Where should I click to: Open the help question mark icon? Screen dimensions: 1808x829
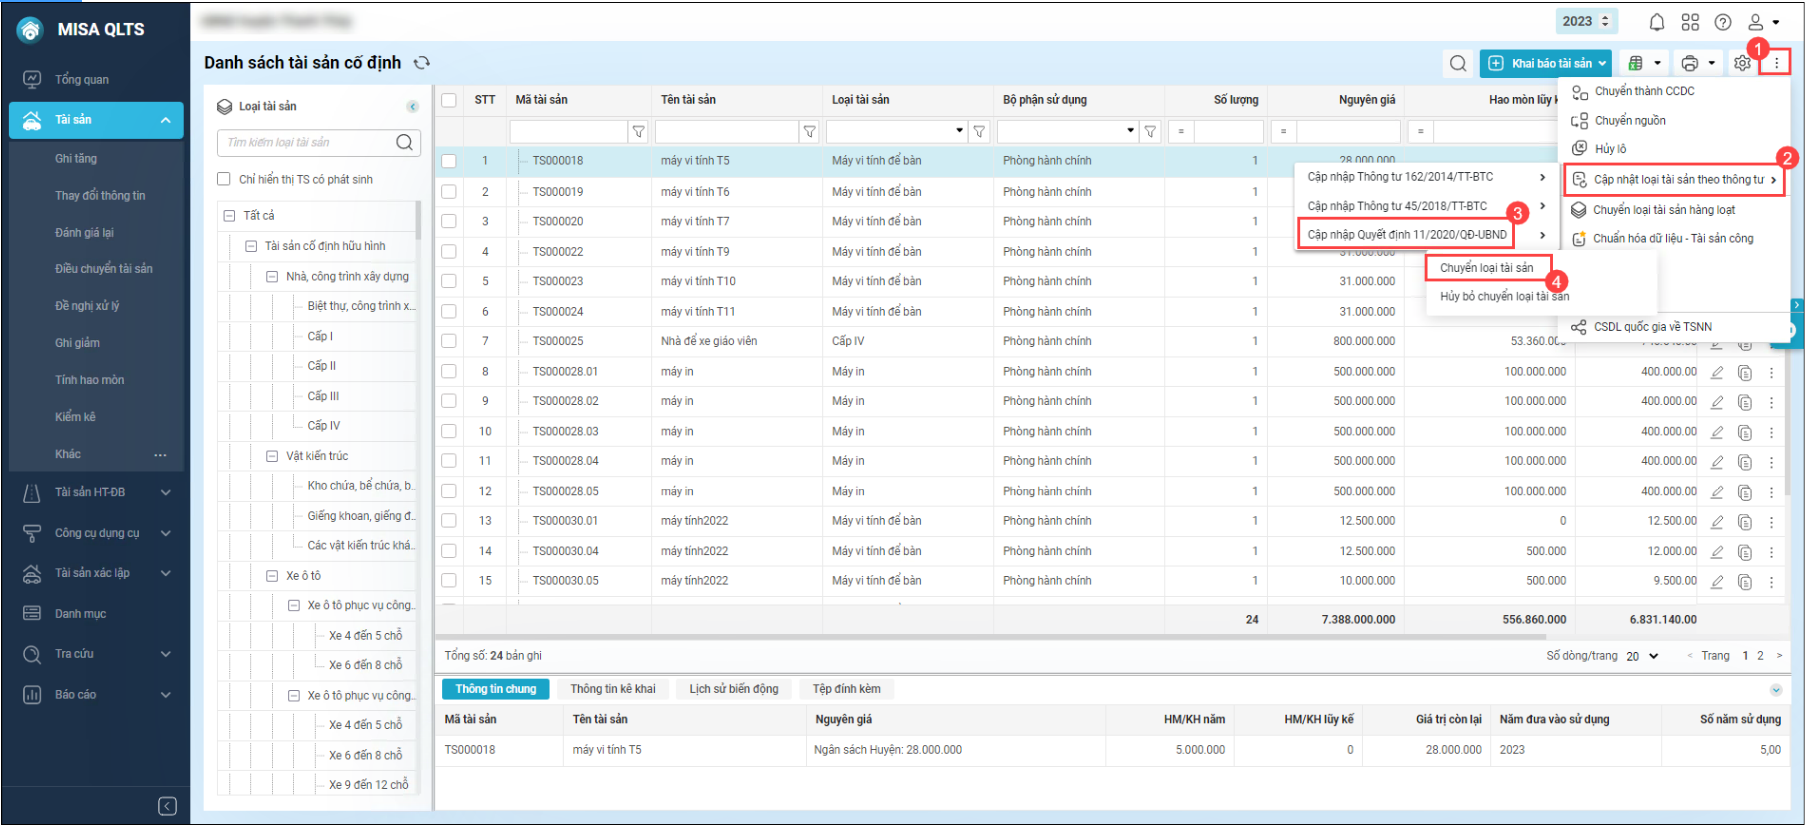(x=1723, y=22)
